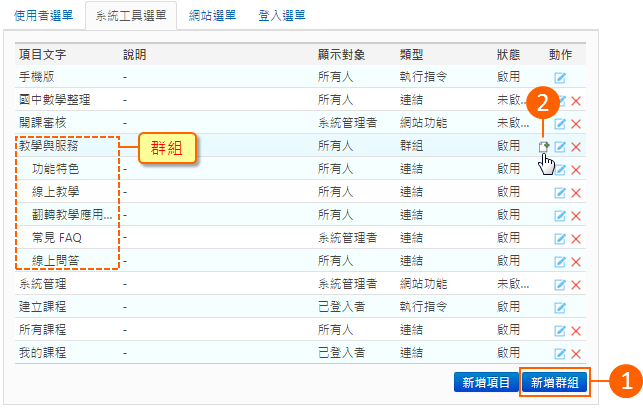Delete the 教學與服務 group
643x410 pixels.
tap(576, 147)
